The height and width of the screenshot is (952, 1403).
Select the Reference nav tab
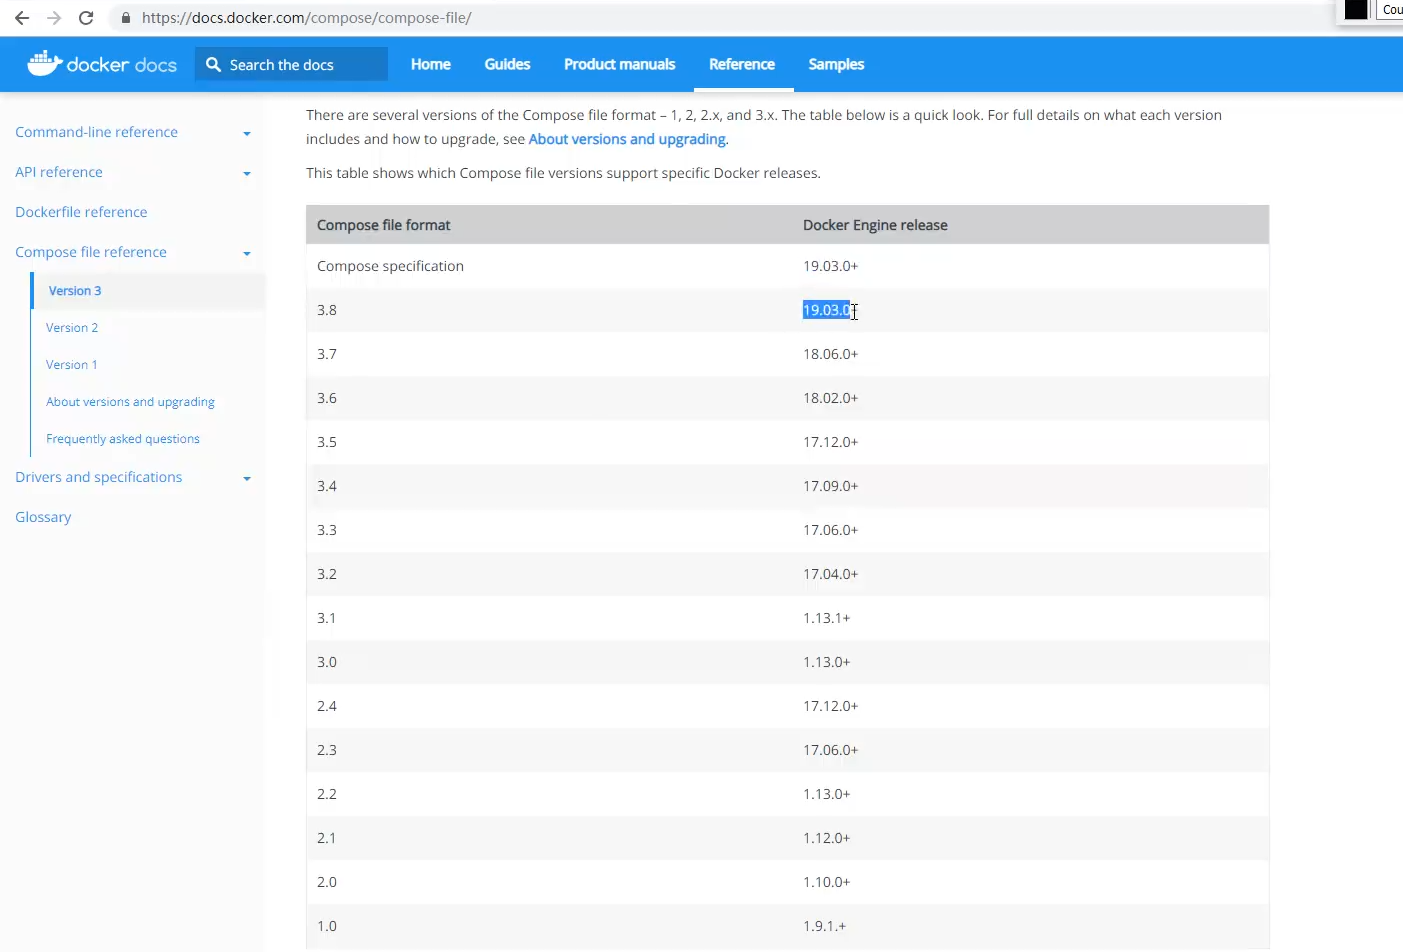click(x=742, y=64)
